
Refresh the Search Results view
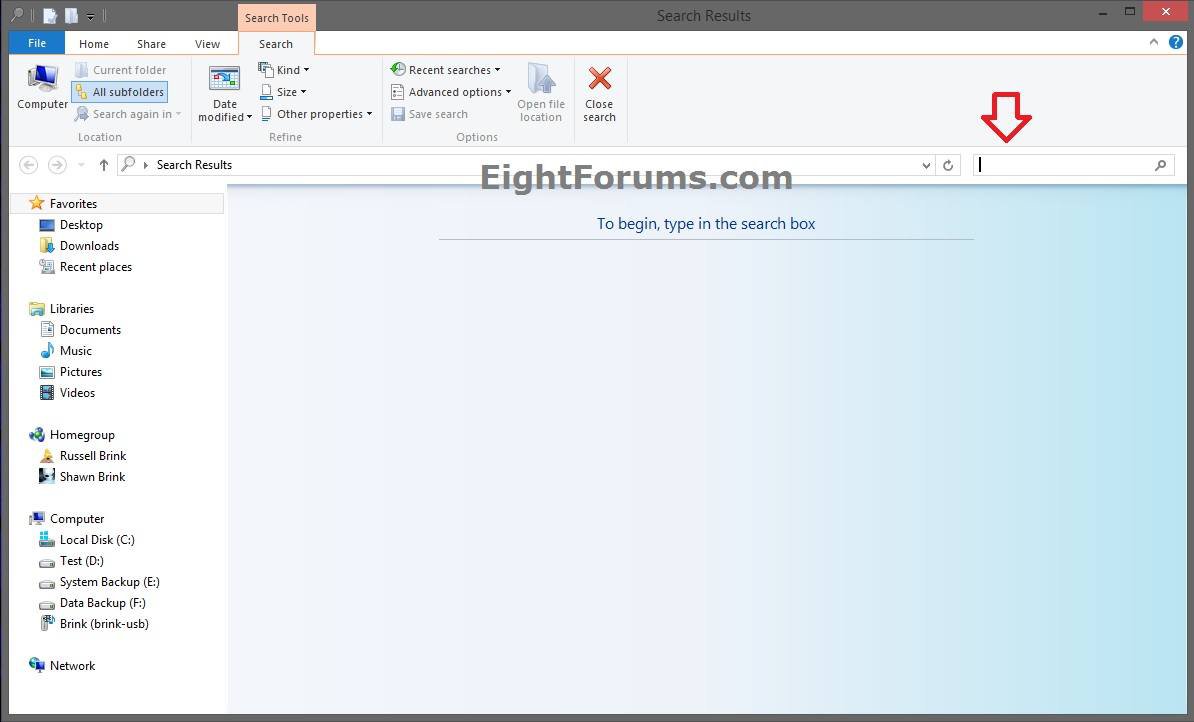(x=947, y=165)
